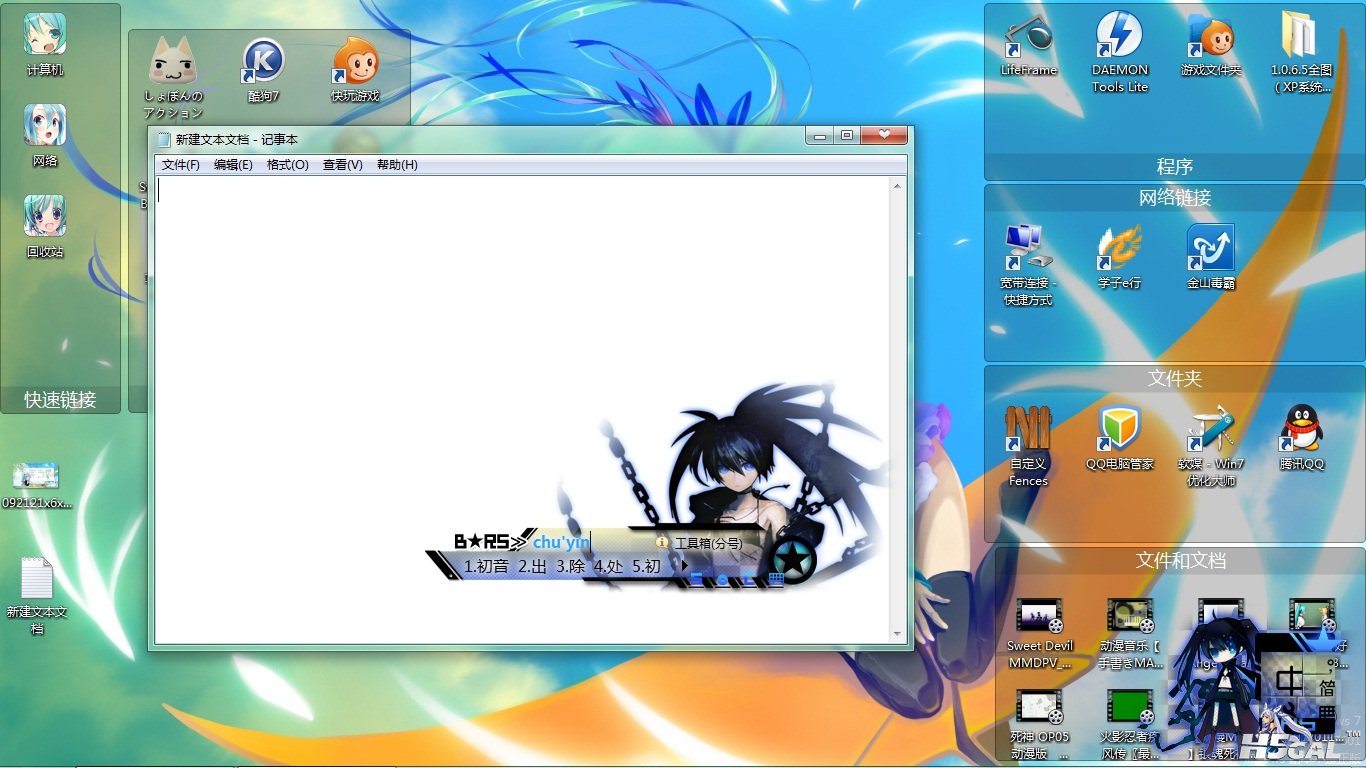This screenshot has height=768, width=1366.
Task: Select the QQ电脑管家 shield icon
Action: (1119, 438)
